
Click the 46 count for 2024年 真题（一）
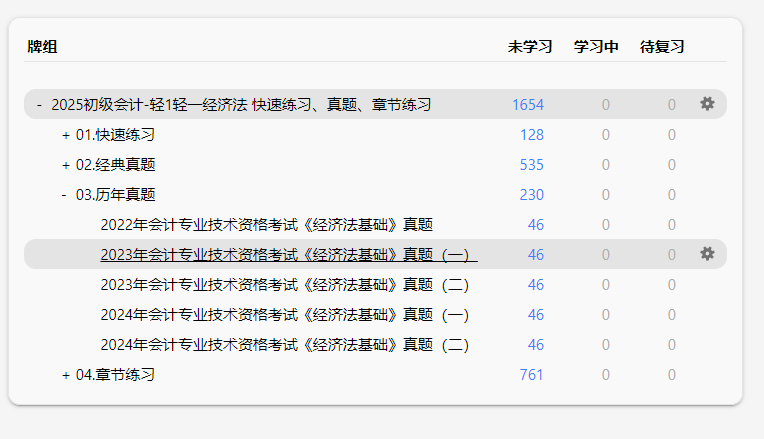pos(536,315)
